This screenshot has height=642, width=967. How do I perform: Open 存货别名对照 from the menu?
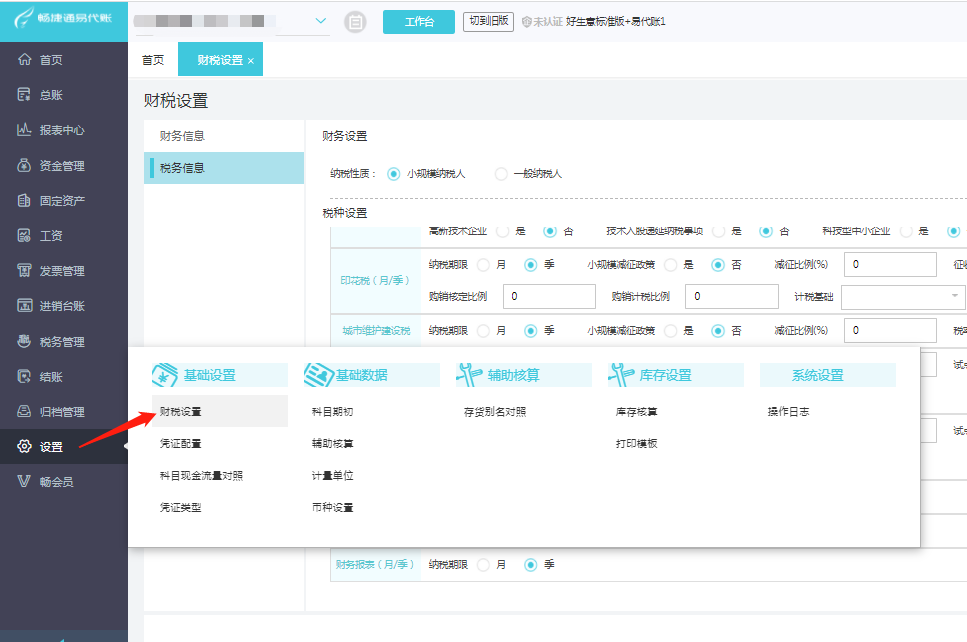[x=495, y=411]
